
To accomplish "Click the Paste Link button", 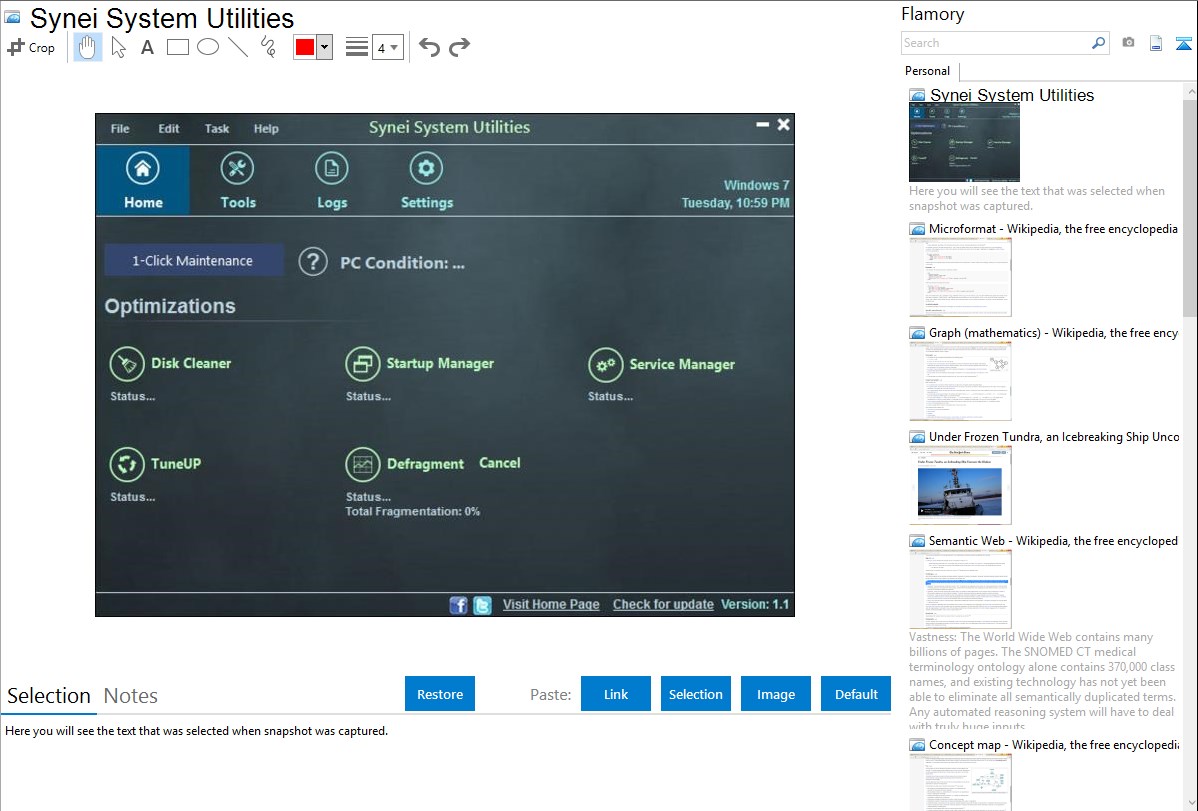I will (x=615, y=694).
